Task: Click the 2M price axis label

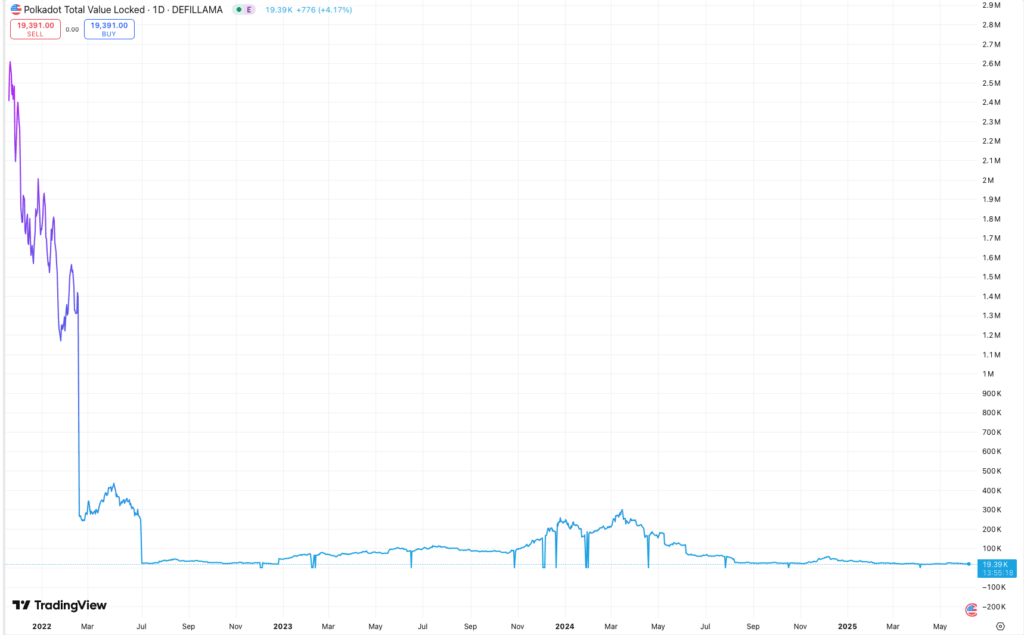Action: point(988,180)
